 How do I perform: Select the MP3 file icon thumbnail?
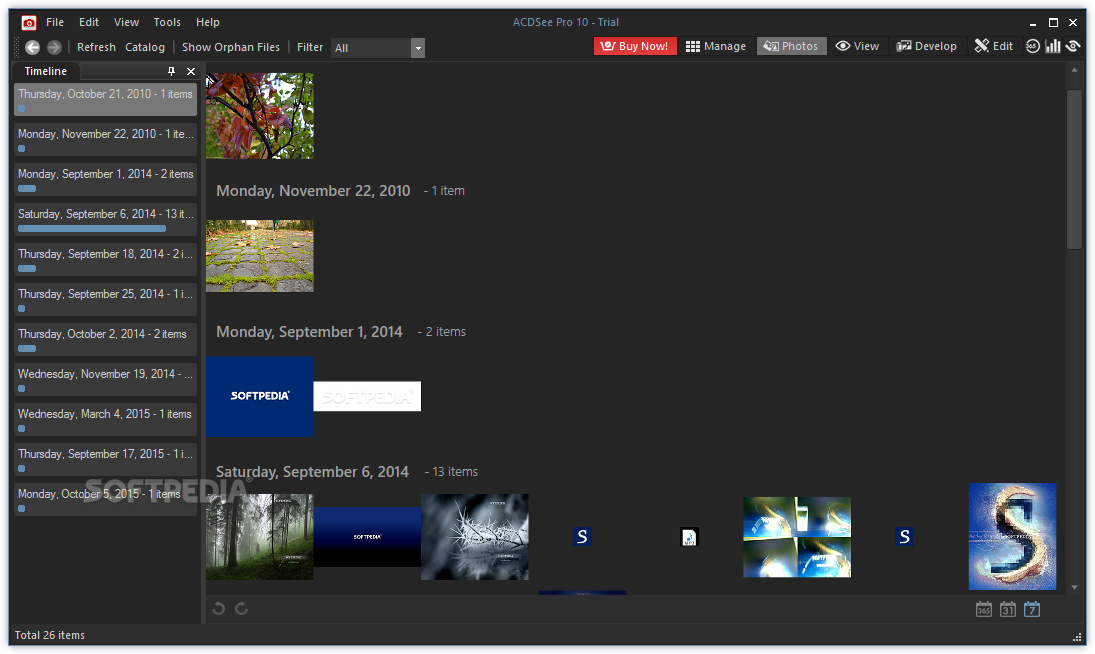pyautogui.click(x=689, y=537)
